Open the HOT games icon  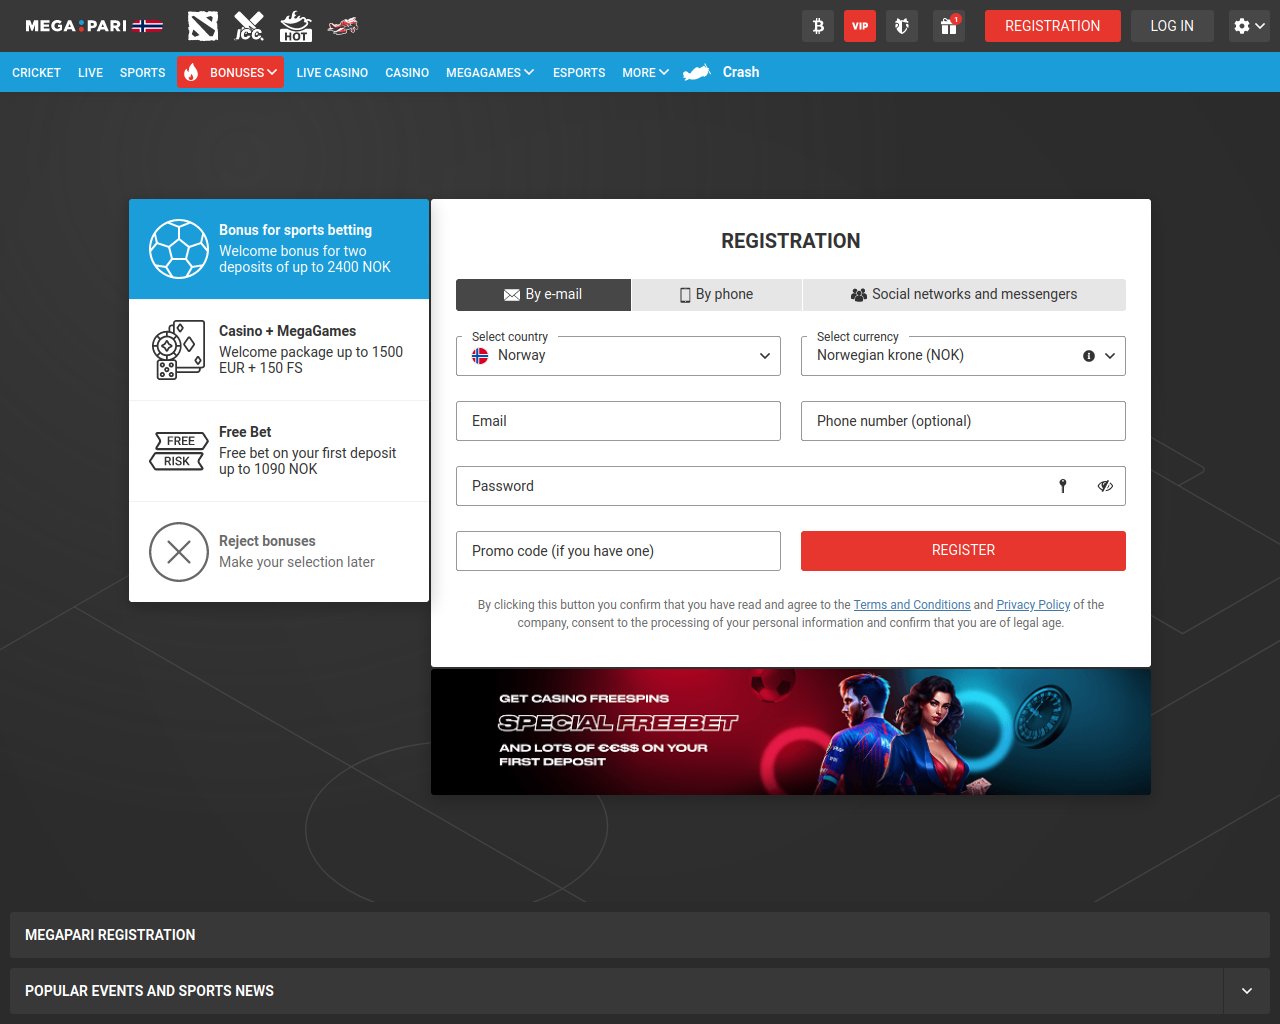click(296, 26)
